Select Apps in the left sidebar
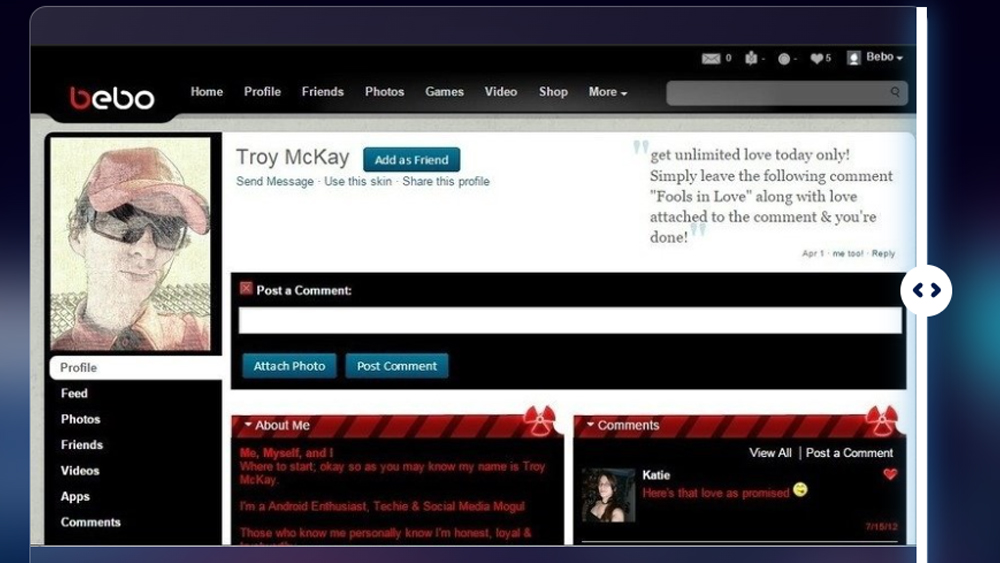The width and height of the screenshot is (1000, 563). click(x=75, y=497)
